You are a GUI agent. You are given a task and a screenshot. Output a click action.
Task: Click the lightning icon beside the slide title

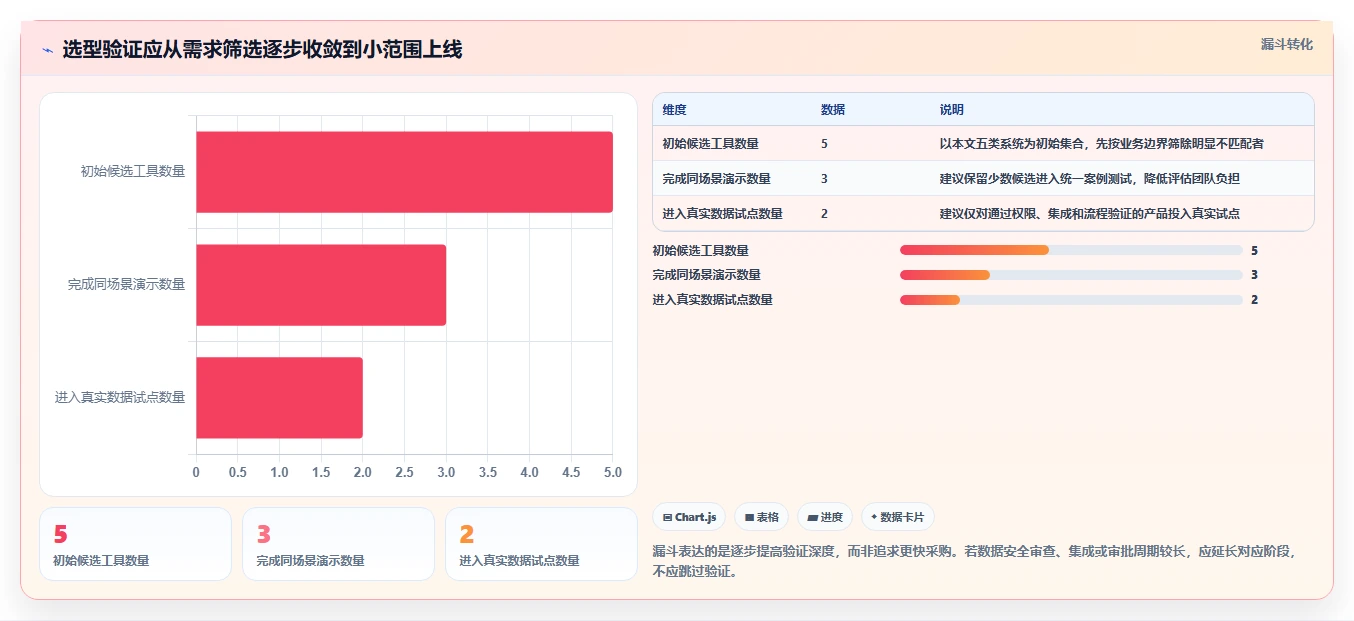click(x=47, y=50)
